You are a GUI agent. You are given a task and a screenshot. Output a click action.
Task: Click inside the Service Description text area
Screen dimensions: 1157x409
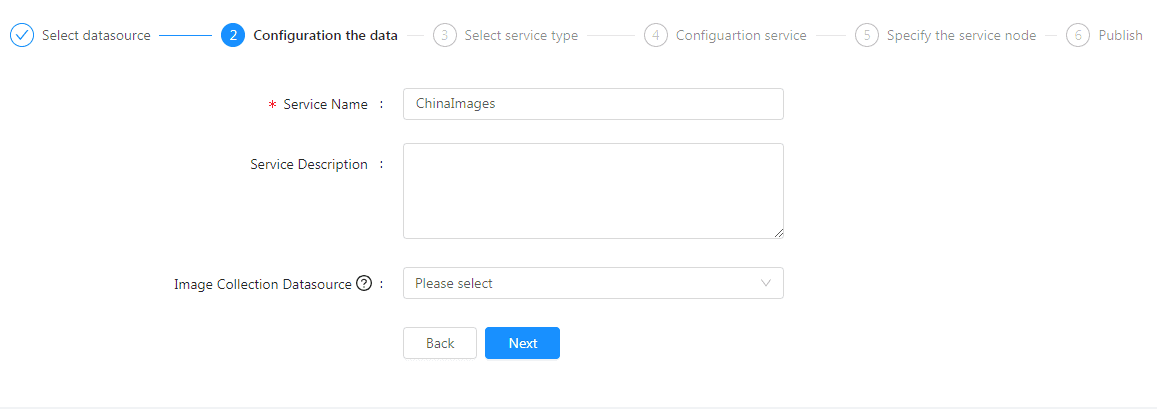[593, 191]
